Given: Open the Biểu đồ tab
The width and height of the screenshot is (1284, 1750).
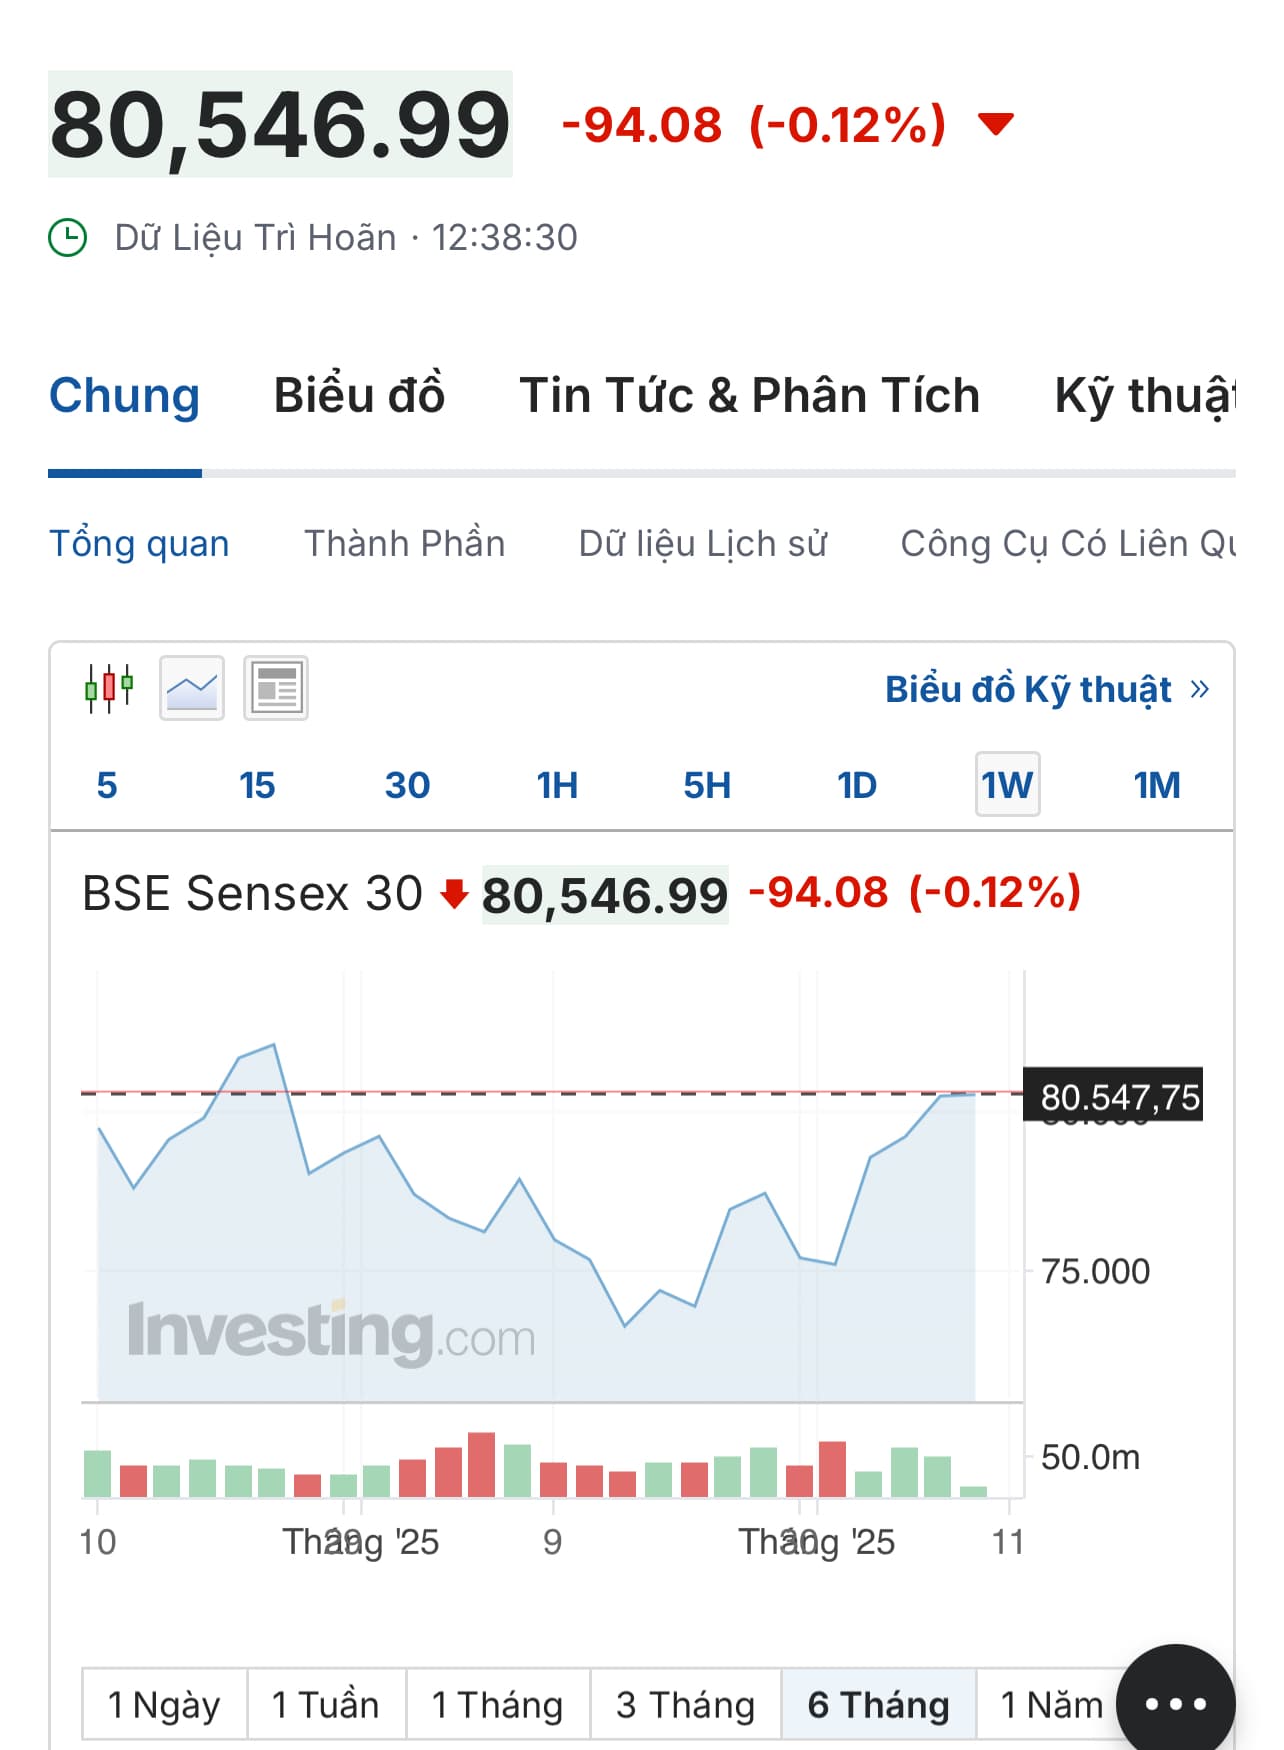Looking at the screenshot, I should (x=359, y=395).
